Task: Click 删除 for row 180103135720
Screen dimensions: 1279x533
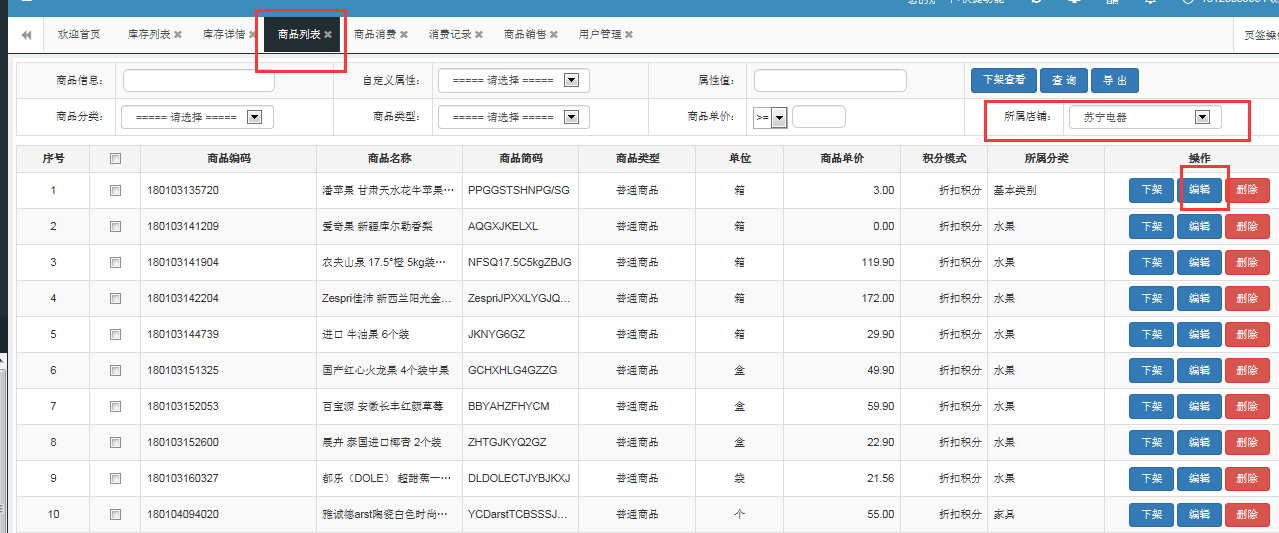Action: (1247, 190)
